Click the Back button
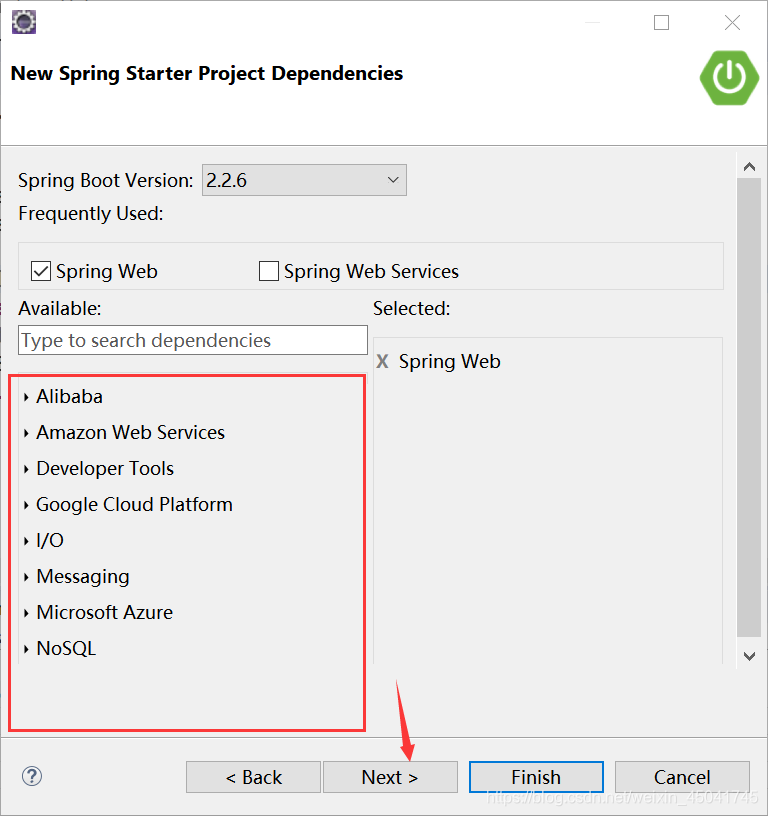Viewport: 768px width, 816px height. (x=253, y=777)
